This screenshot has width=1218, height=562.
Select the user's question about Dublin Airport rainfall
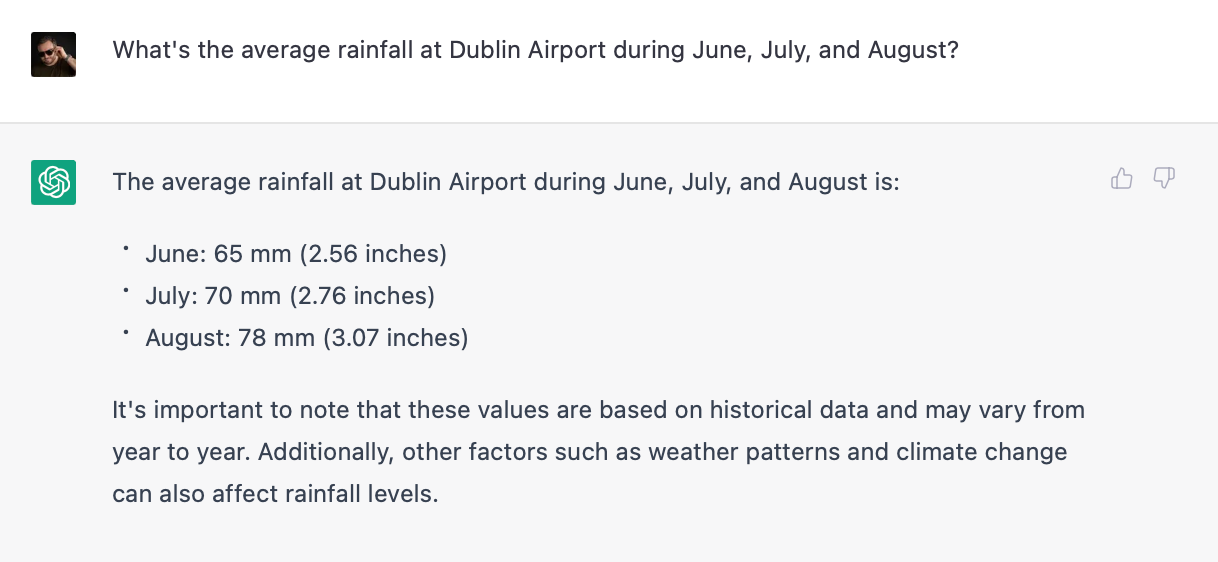536,50
